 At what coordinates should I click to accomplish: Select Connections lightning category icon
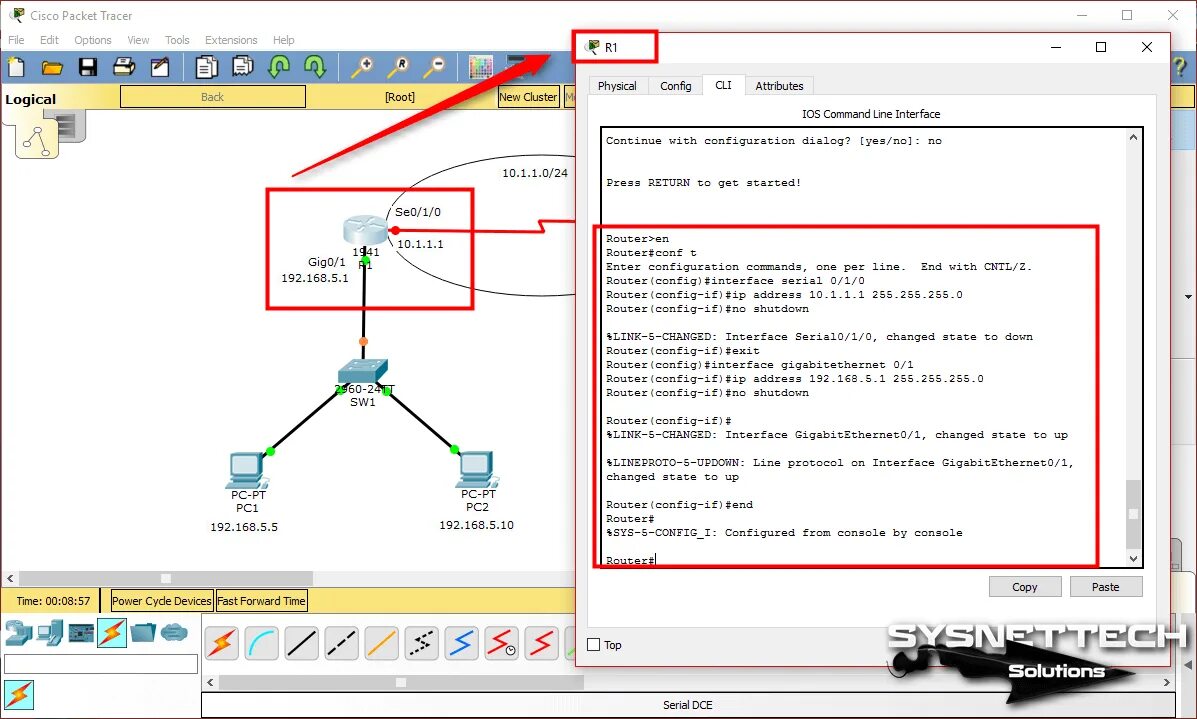111,633
